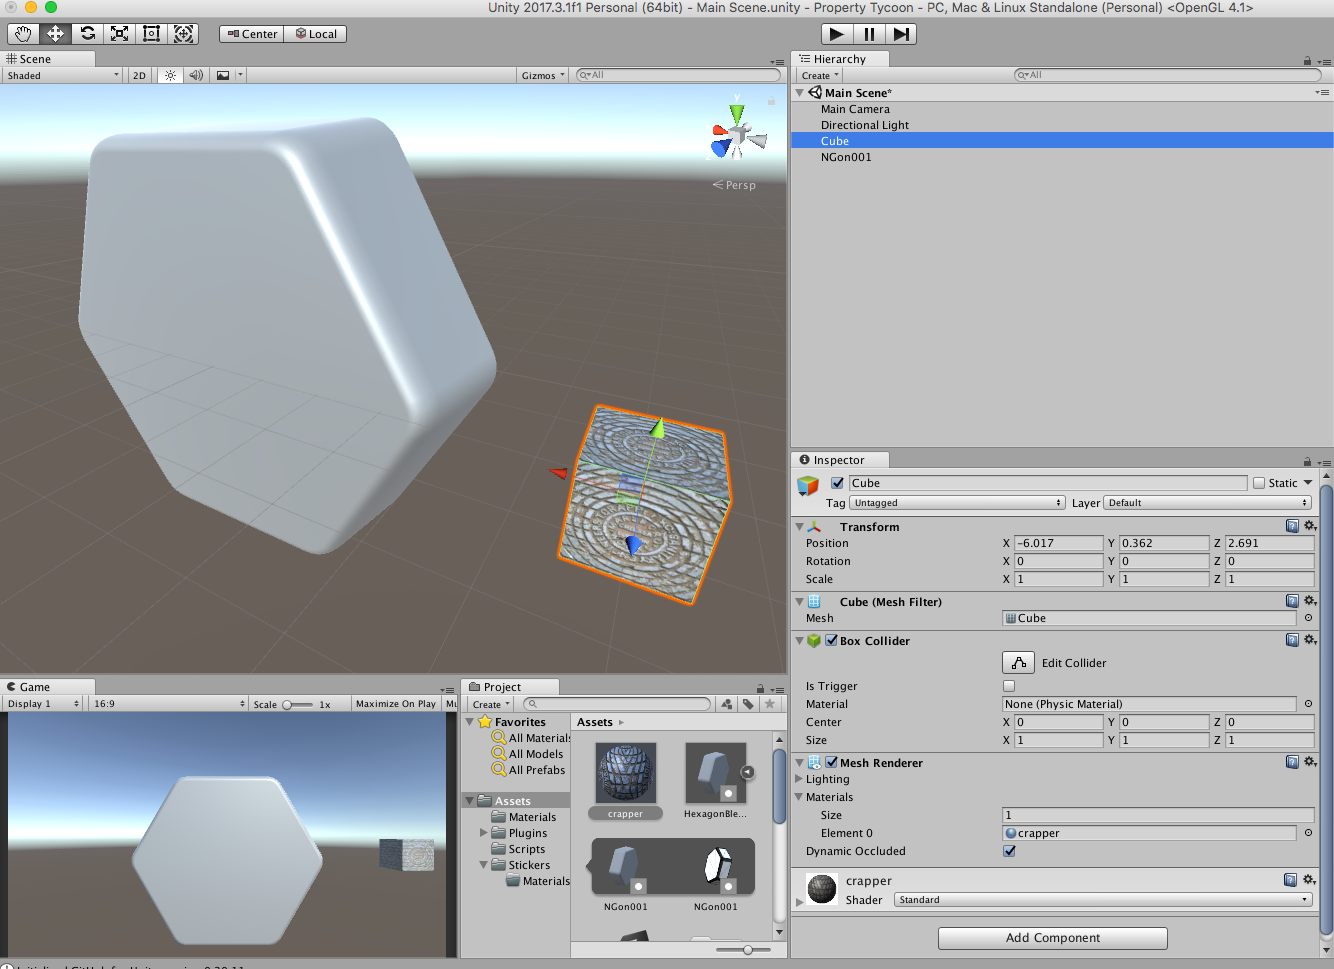This screenshot has height=969, width=1334.
Task: Toggle scene audio speaker icon
Action: (196, 75)
